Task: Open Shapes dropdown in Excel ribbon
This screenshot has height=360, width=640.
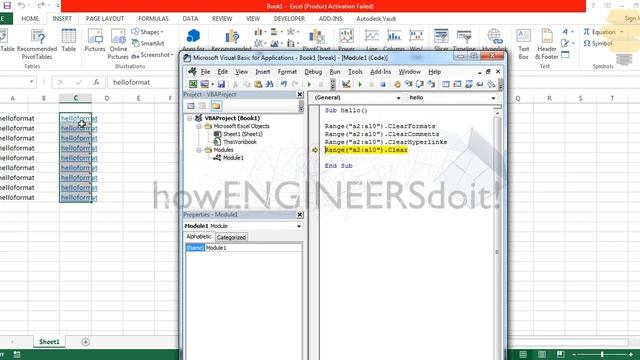Action: (147, 32)
